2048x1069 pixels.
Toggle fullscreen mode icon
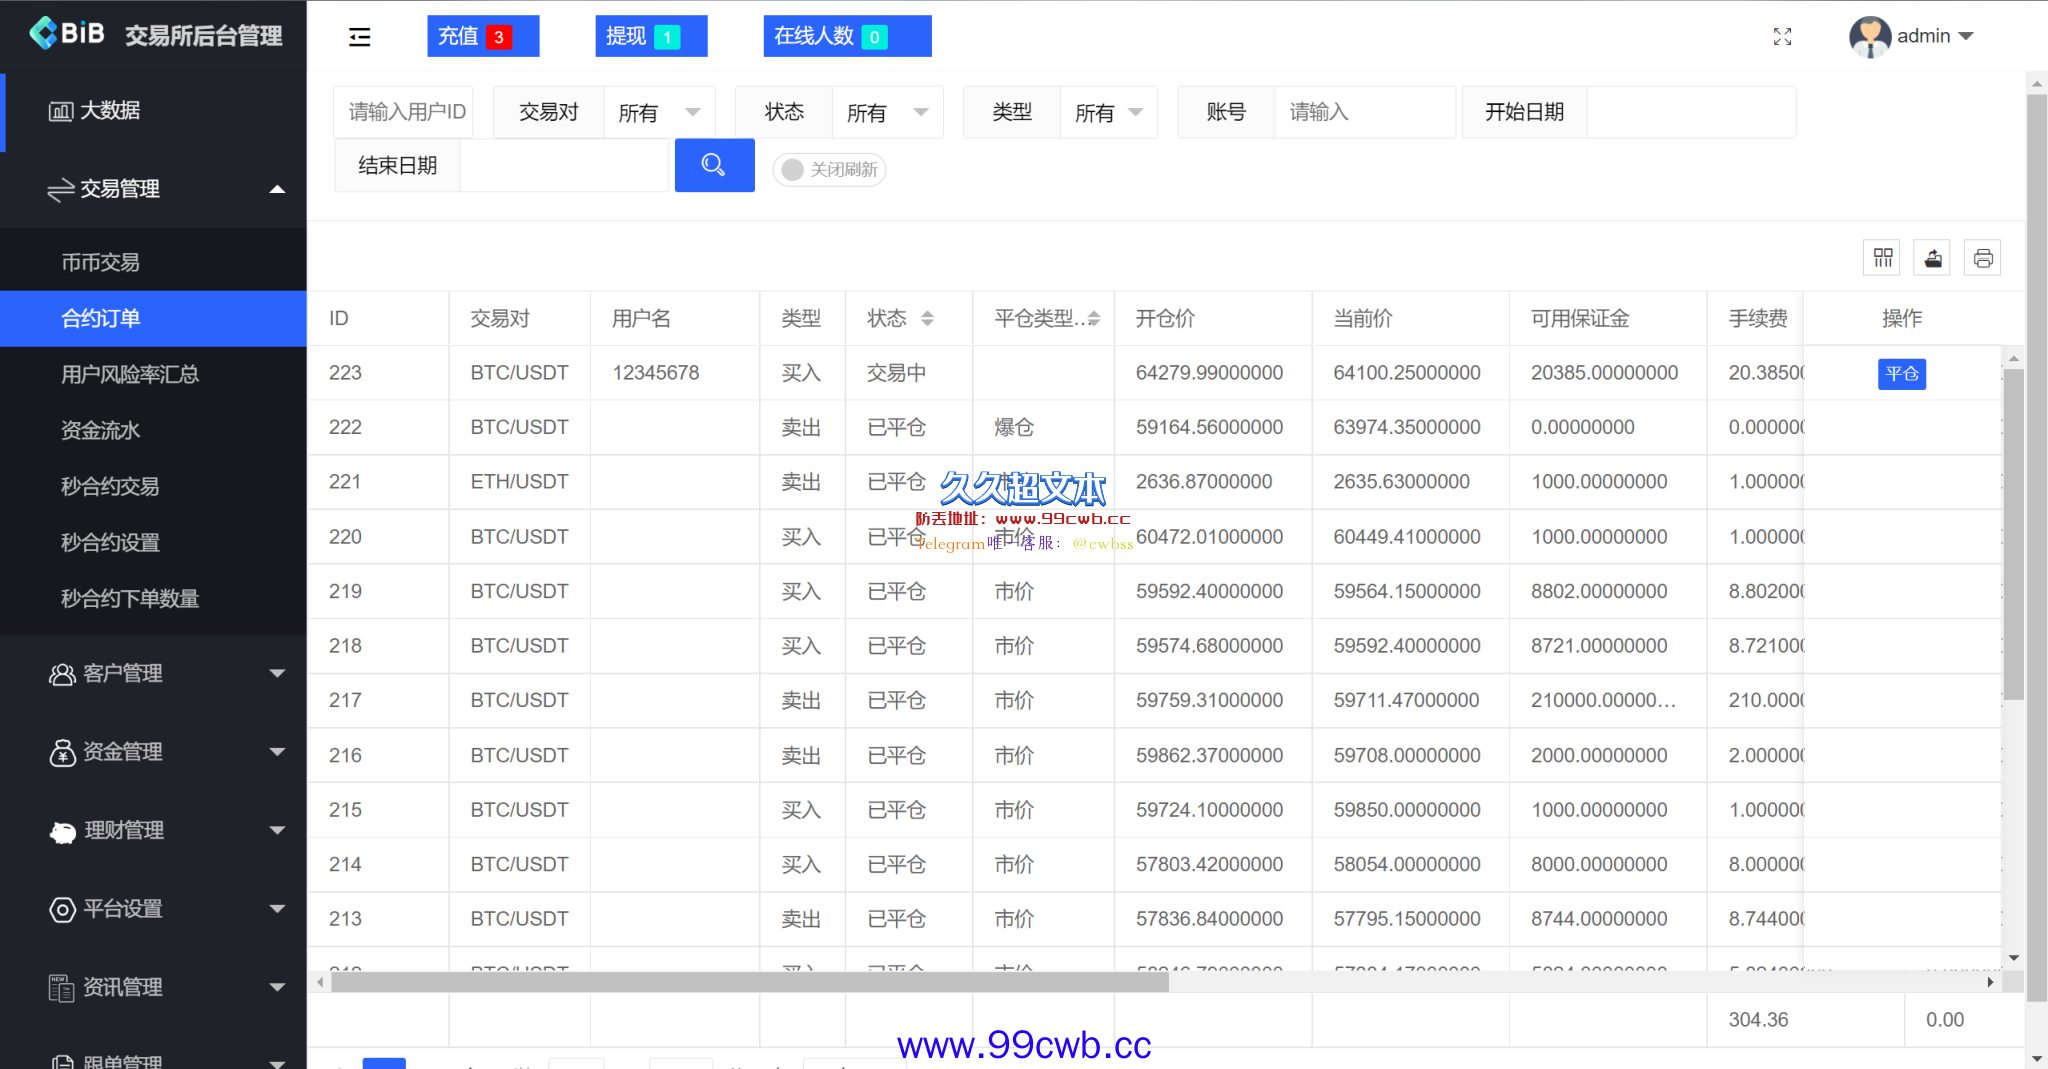[x=1782, y=37]
